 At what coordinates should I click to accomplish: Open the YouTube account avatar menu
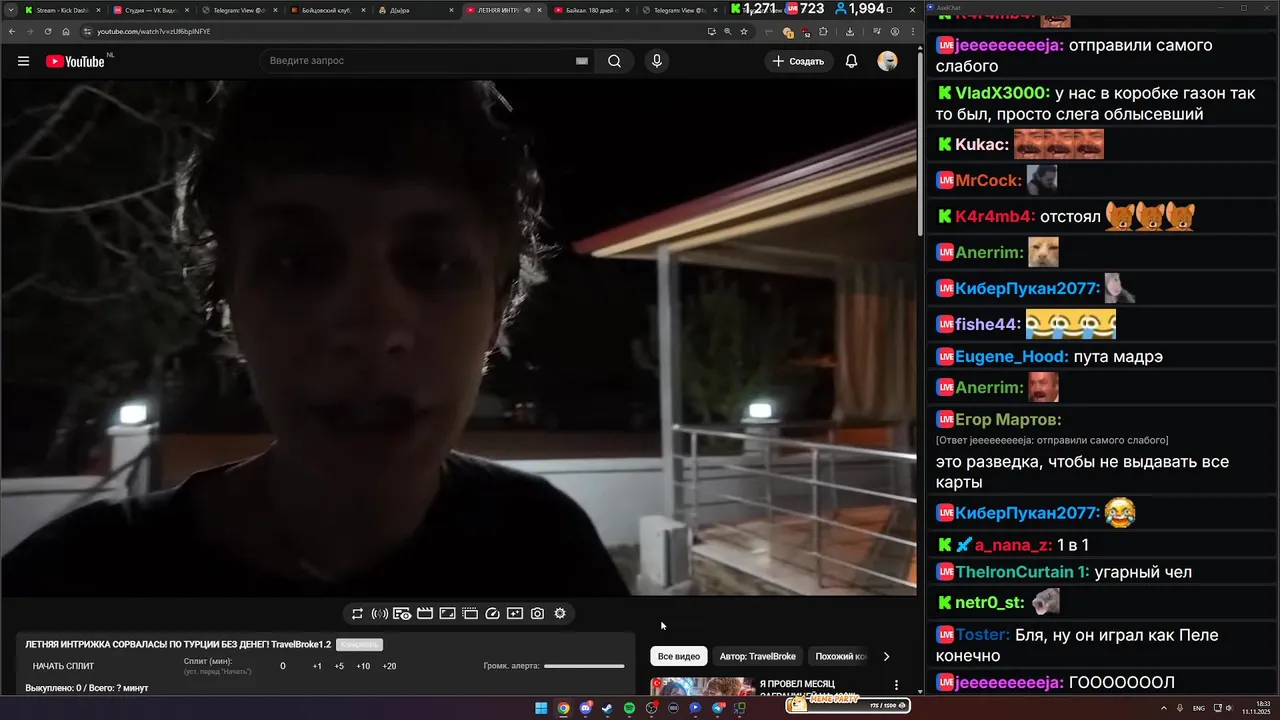tap(887, 61)
